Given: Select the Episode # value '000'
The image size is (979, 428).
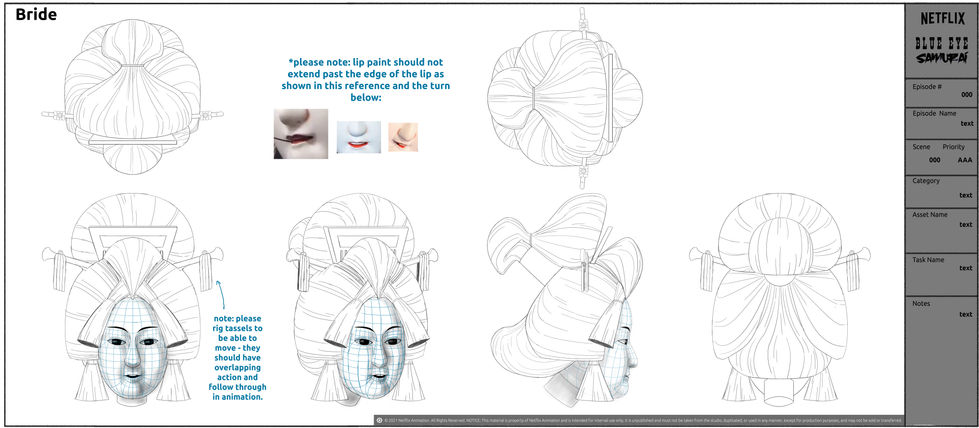Looking at the screenshot, I should coord(967,95).
